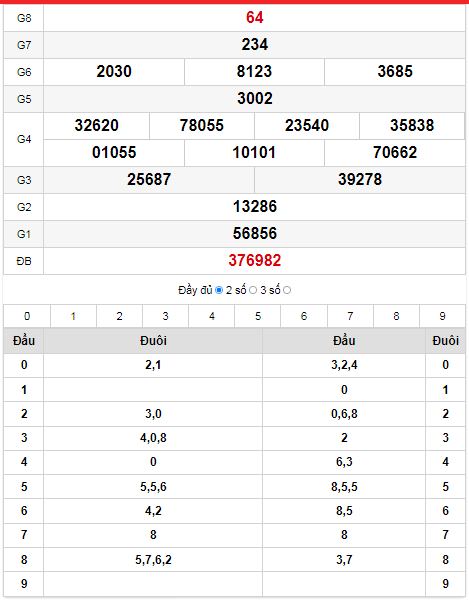Select digit filter tab 4
Image resolution: width=469 pixels, height=600 pixels.
click(x=212, y=316)
